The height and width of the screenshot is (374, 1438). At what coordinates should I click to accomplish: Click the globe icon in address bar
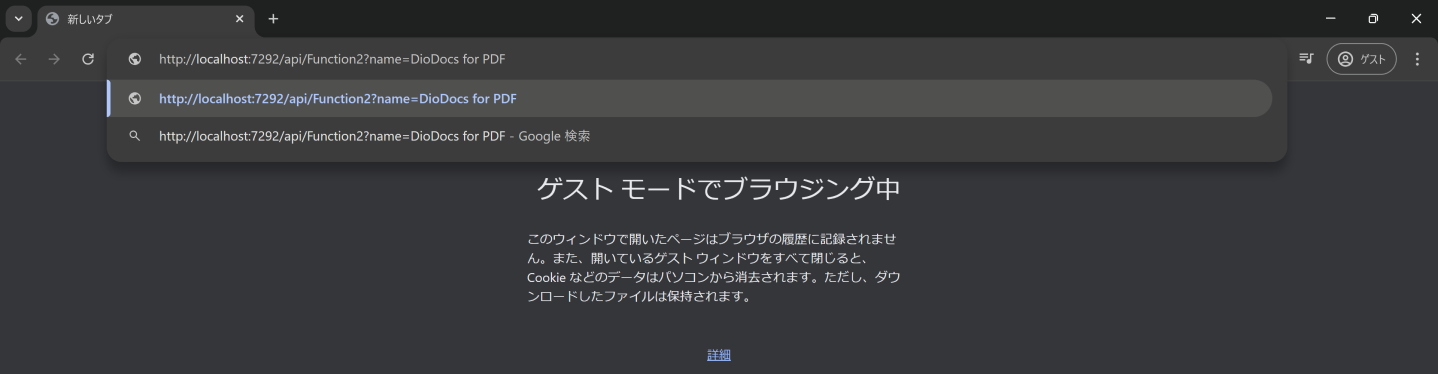(x=135, y=59)
